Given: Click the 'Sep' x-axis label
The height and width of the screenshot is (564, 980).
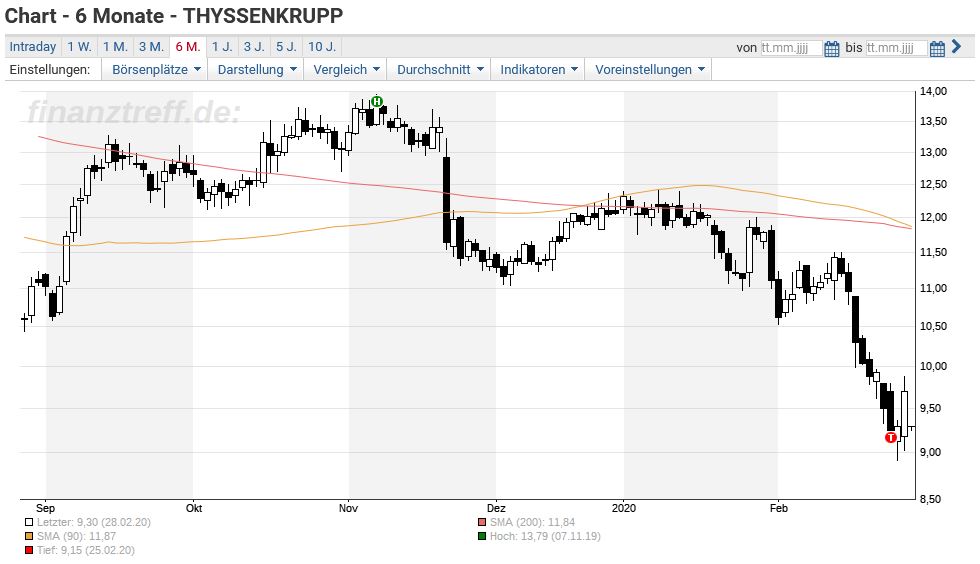Looking at the screenshot, I should [x=46, y=508].
